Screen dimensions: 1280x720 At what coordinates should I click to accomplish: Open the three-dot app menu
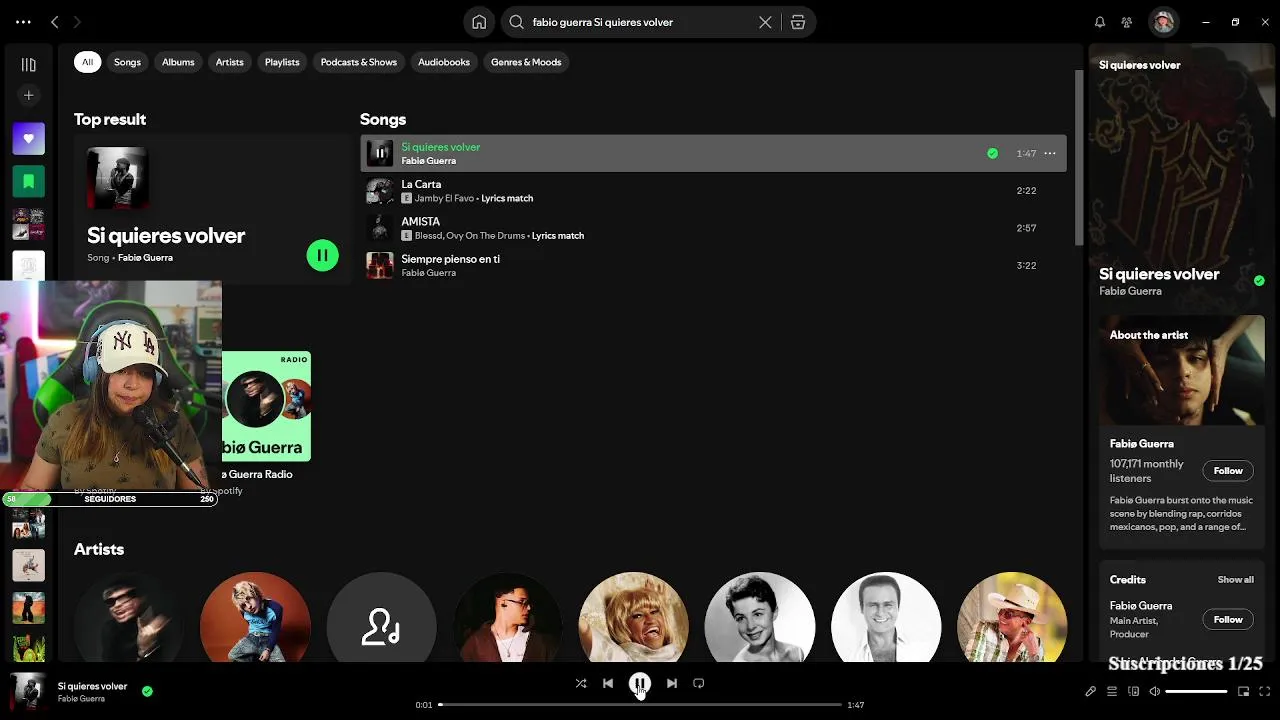[23, 22]
